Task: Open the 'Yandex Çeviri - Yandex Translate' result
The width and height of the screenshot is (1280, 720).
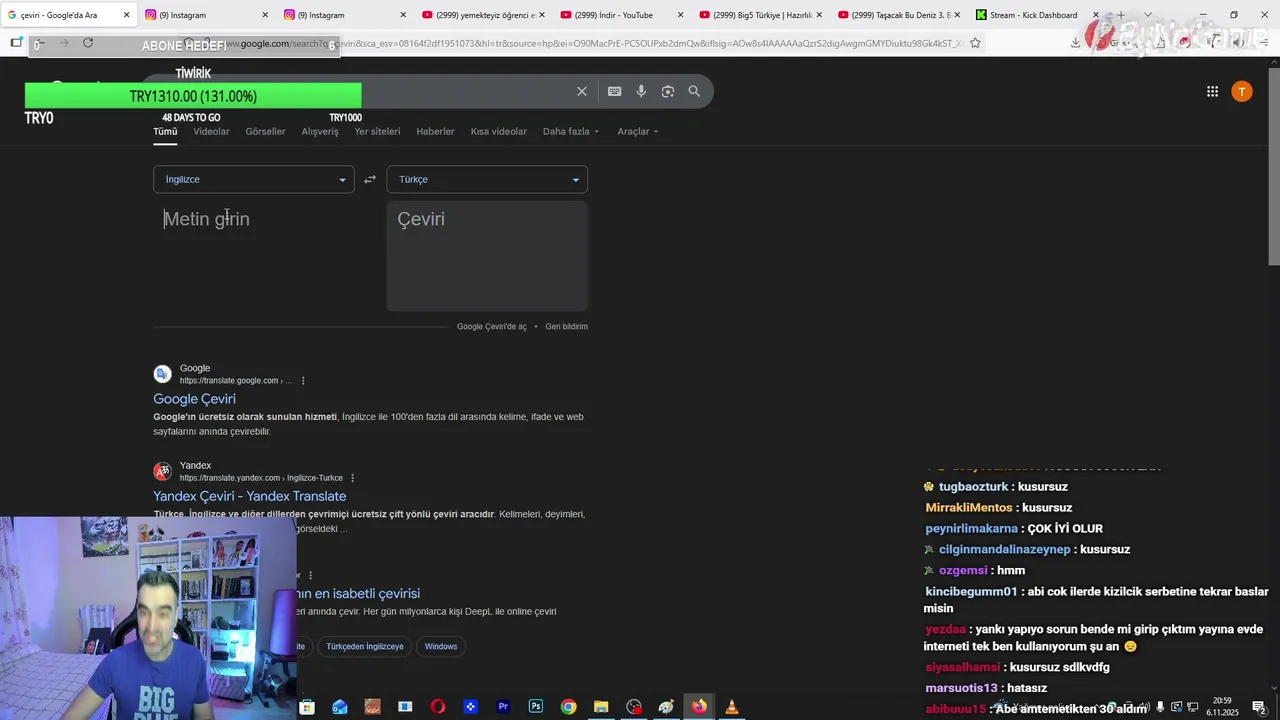Action: pos(249,496)
